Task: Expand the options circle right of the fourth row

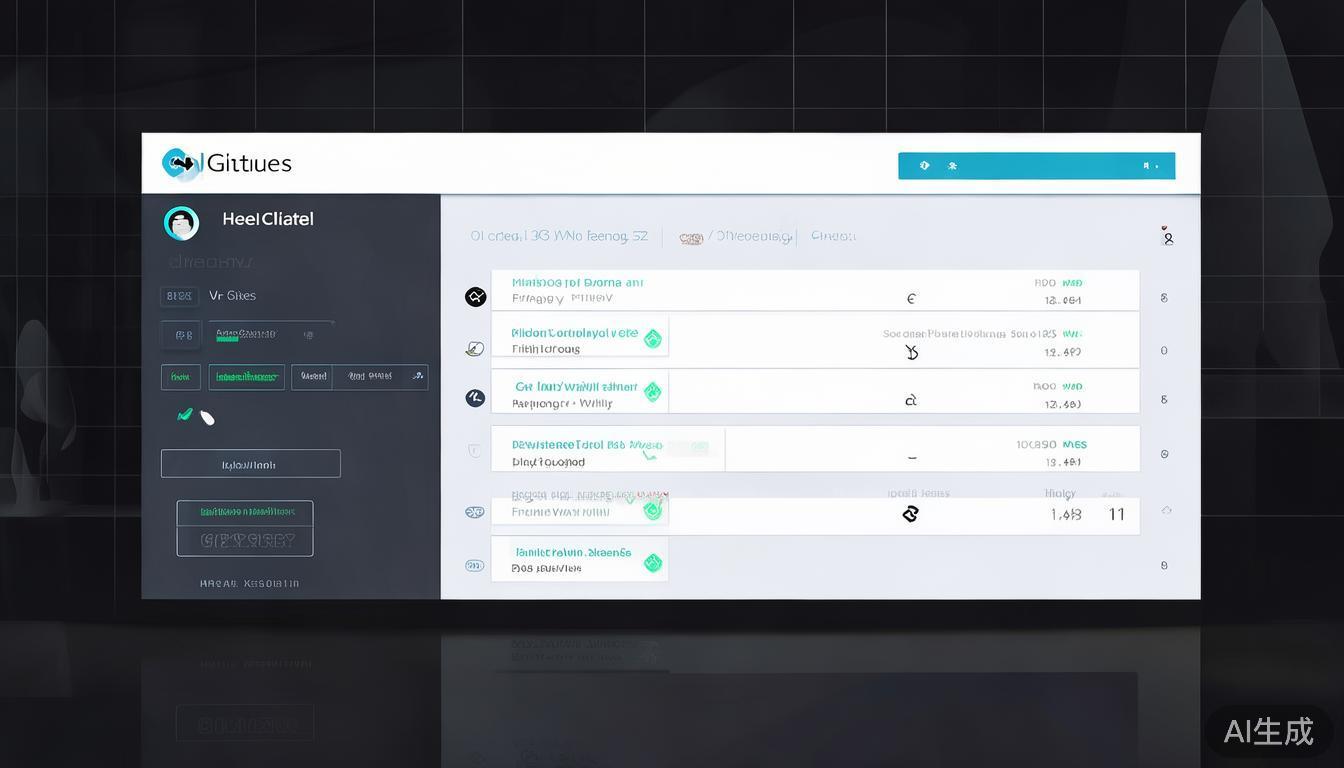Action: point(1164,454)
